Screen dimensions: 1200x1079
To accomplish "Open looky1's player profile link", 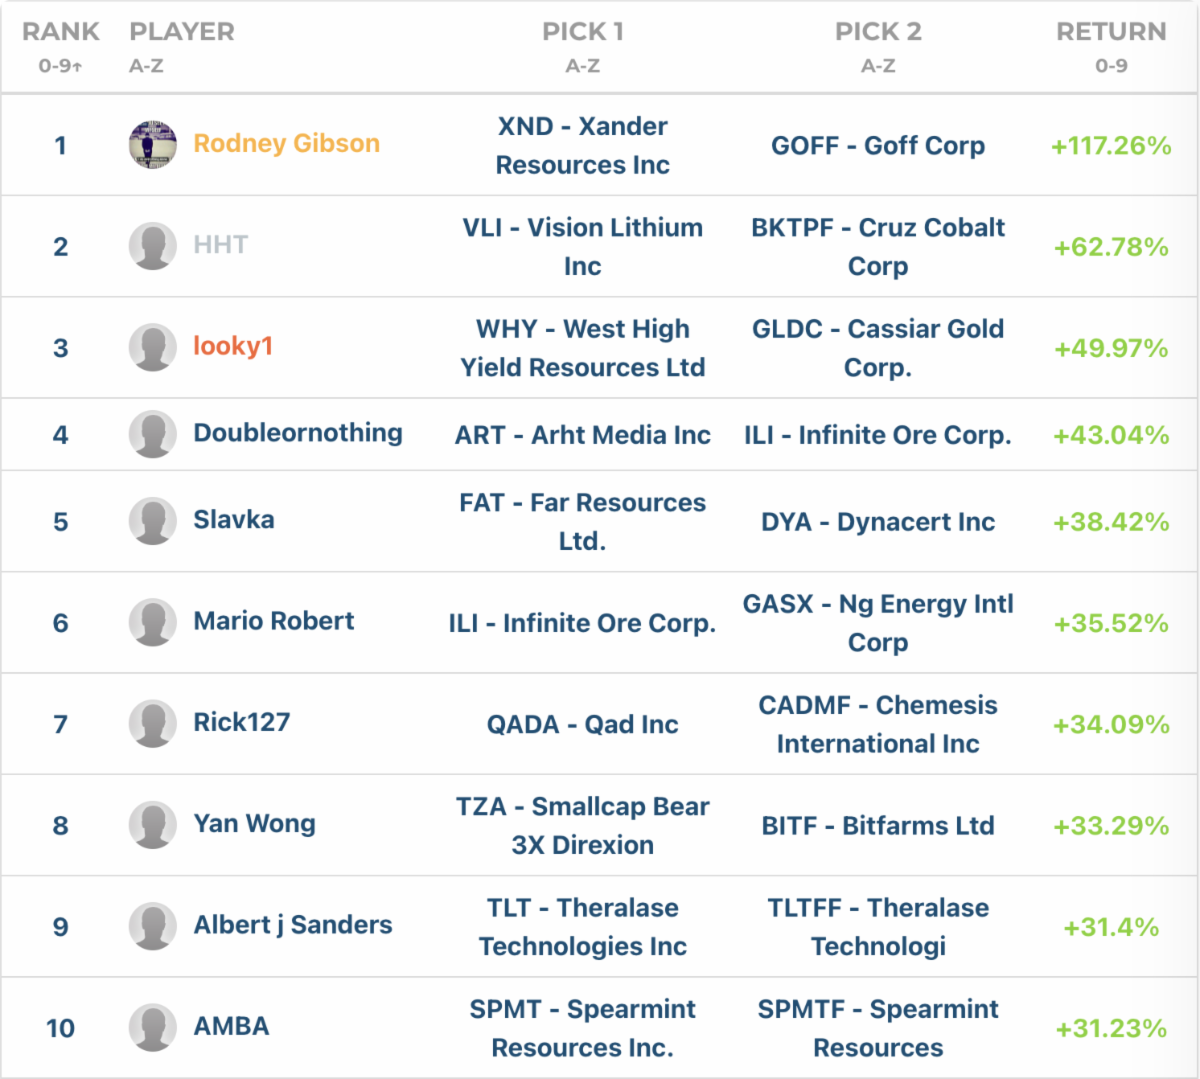I will (x=233, y=346).
